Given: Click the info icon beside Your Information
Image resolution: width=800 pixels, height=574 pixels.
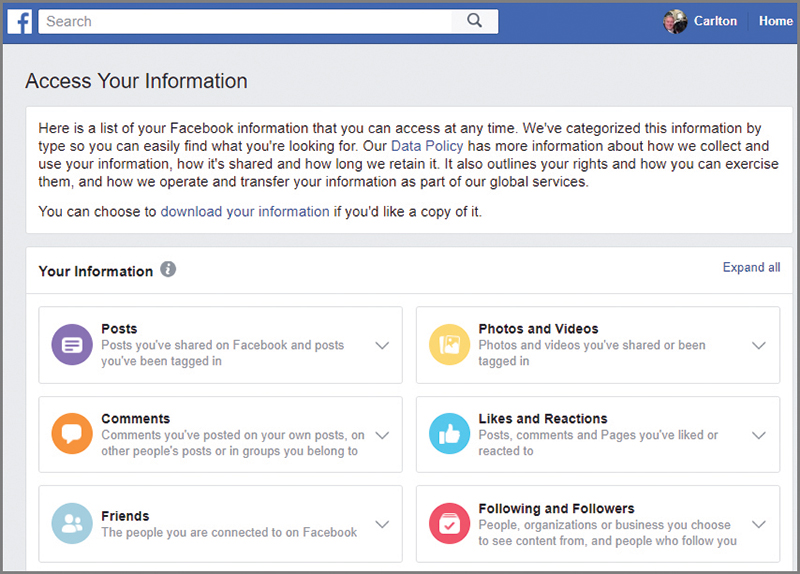Looking at the screenshot, I should (168, 270).
